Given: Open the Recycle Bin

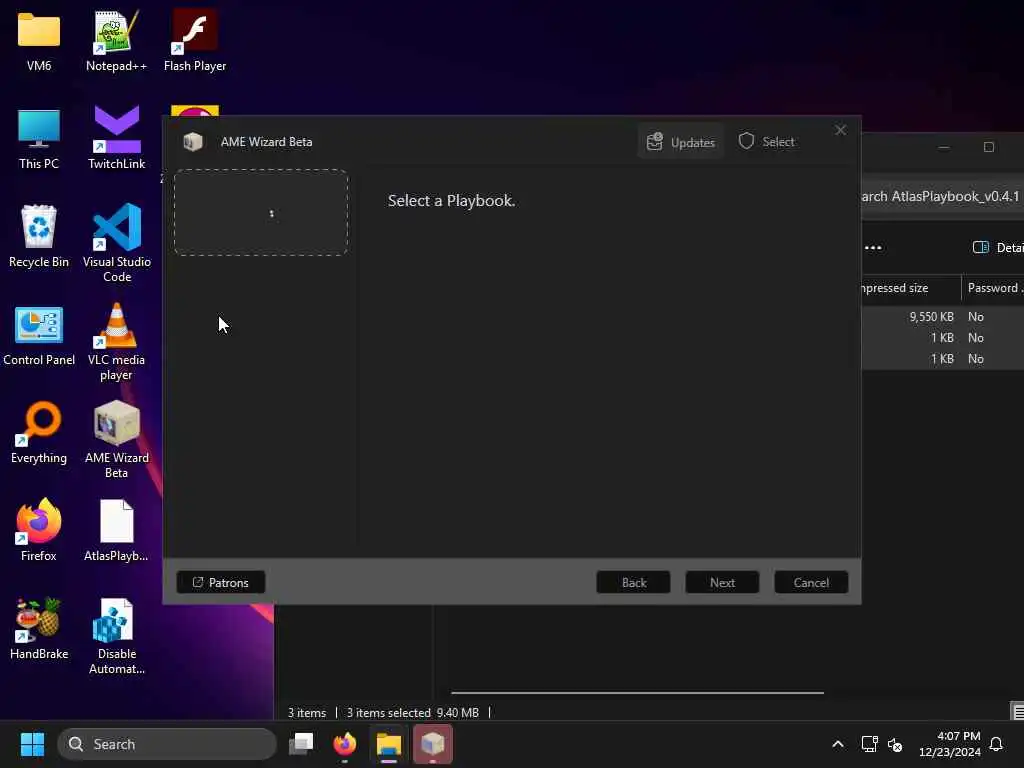Looking at the screenshot, I should 39,236.
